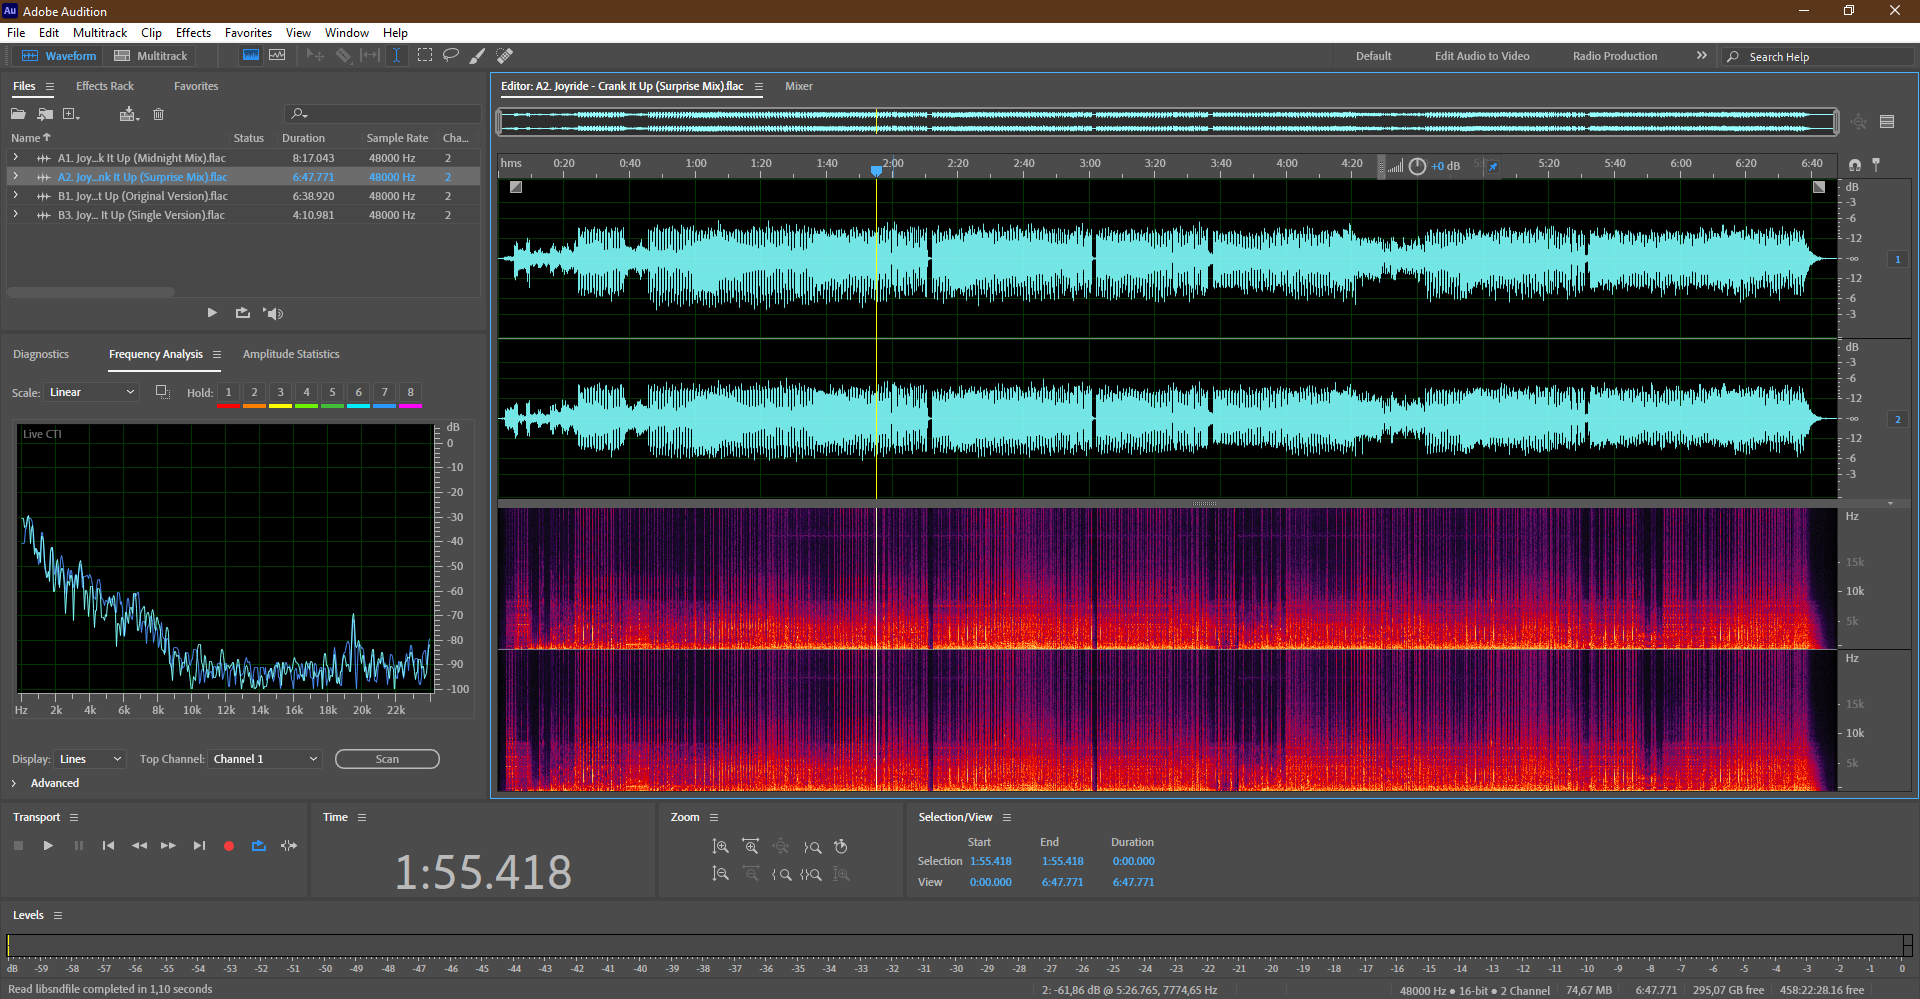Viewport: 1920px width, 999px height.
Task: Switch to the Effects Rack tab
Action: coord(105,86)
